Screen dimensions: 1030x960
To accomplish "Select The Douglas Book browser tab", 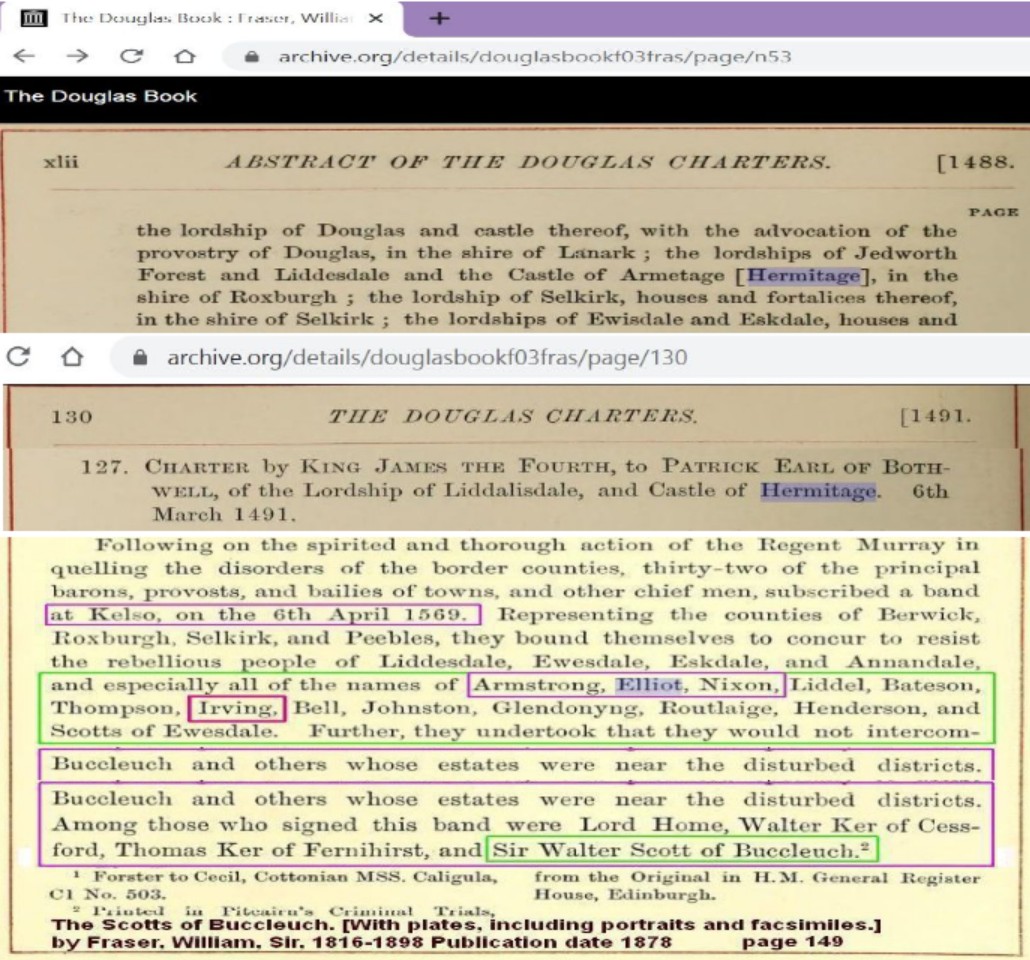I will pos(202,18).
